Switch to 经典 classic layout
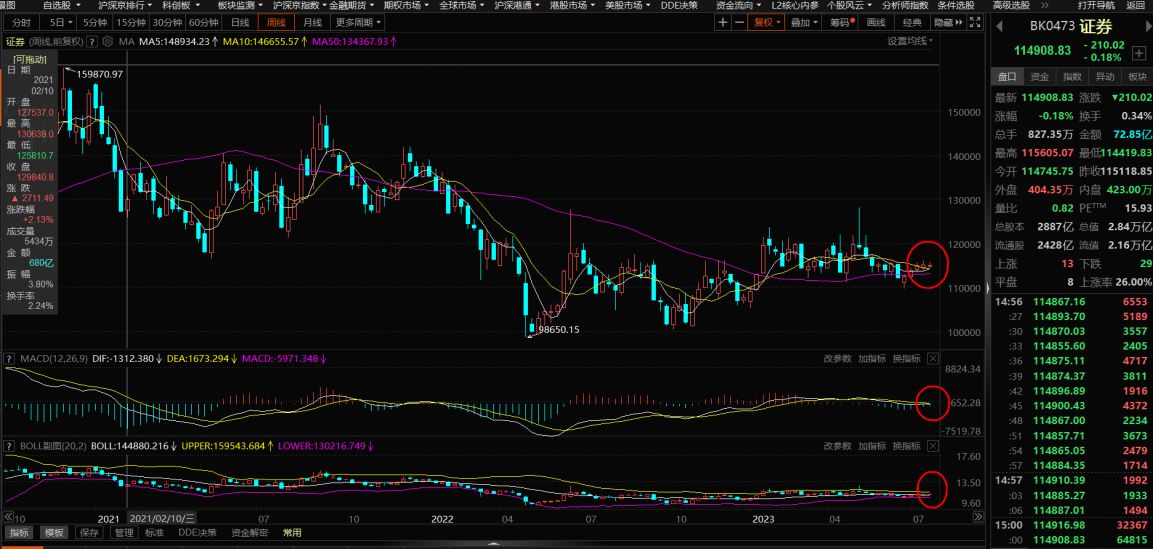The height and width of the screenshot is (549, 1153). (x=912, y=23)
